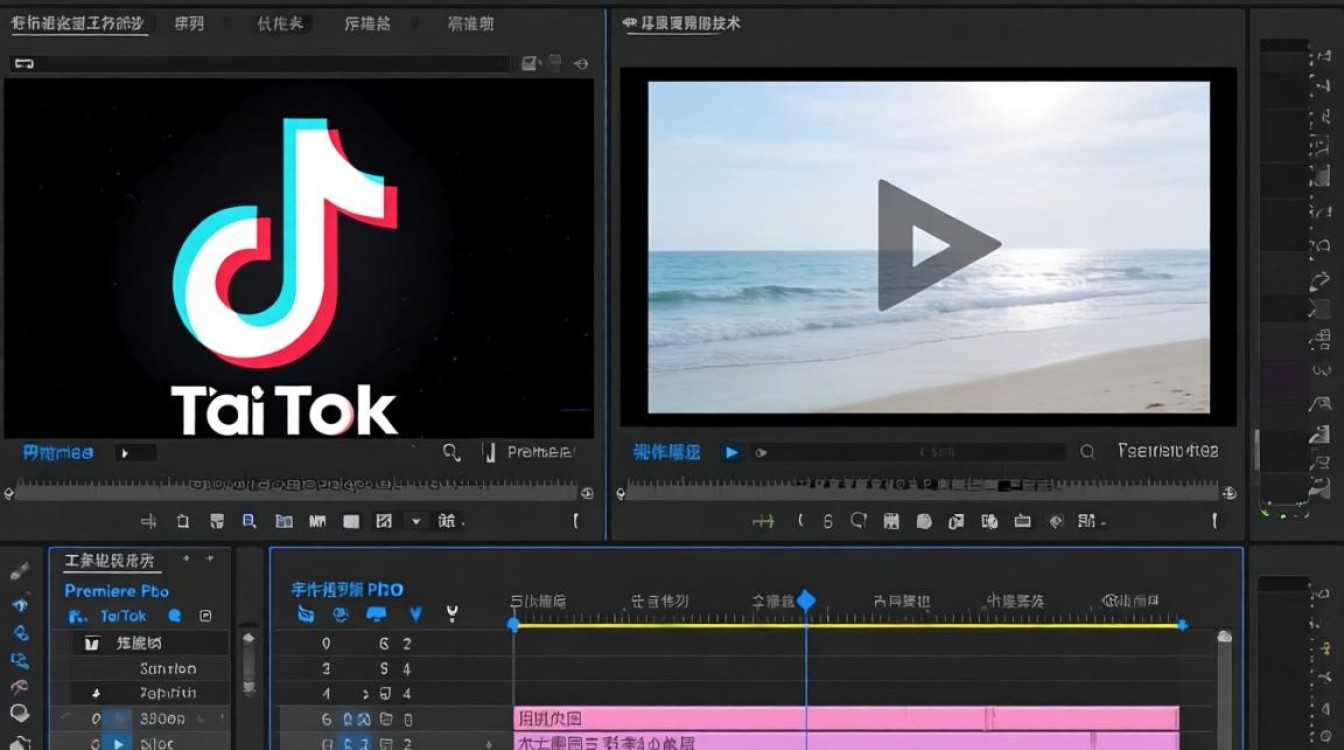
Task: Click the solid light-gray rectangle icon in TikTok toolbar
Action: tap(351, 521)
